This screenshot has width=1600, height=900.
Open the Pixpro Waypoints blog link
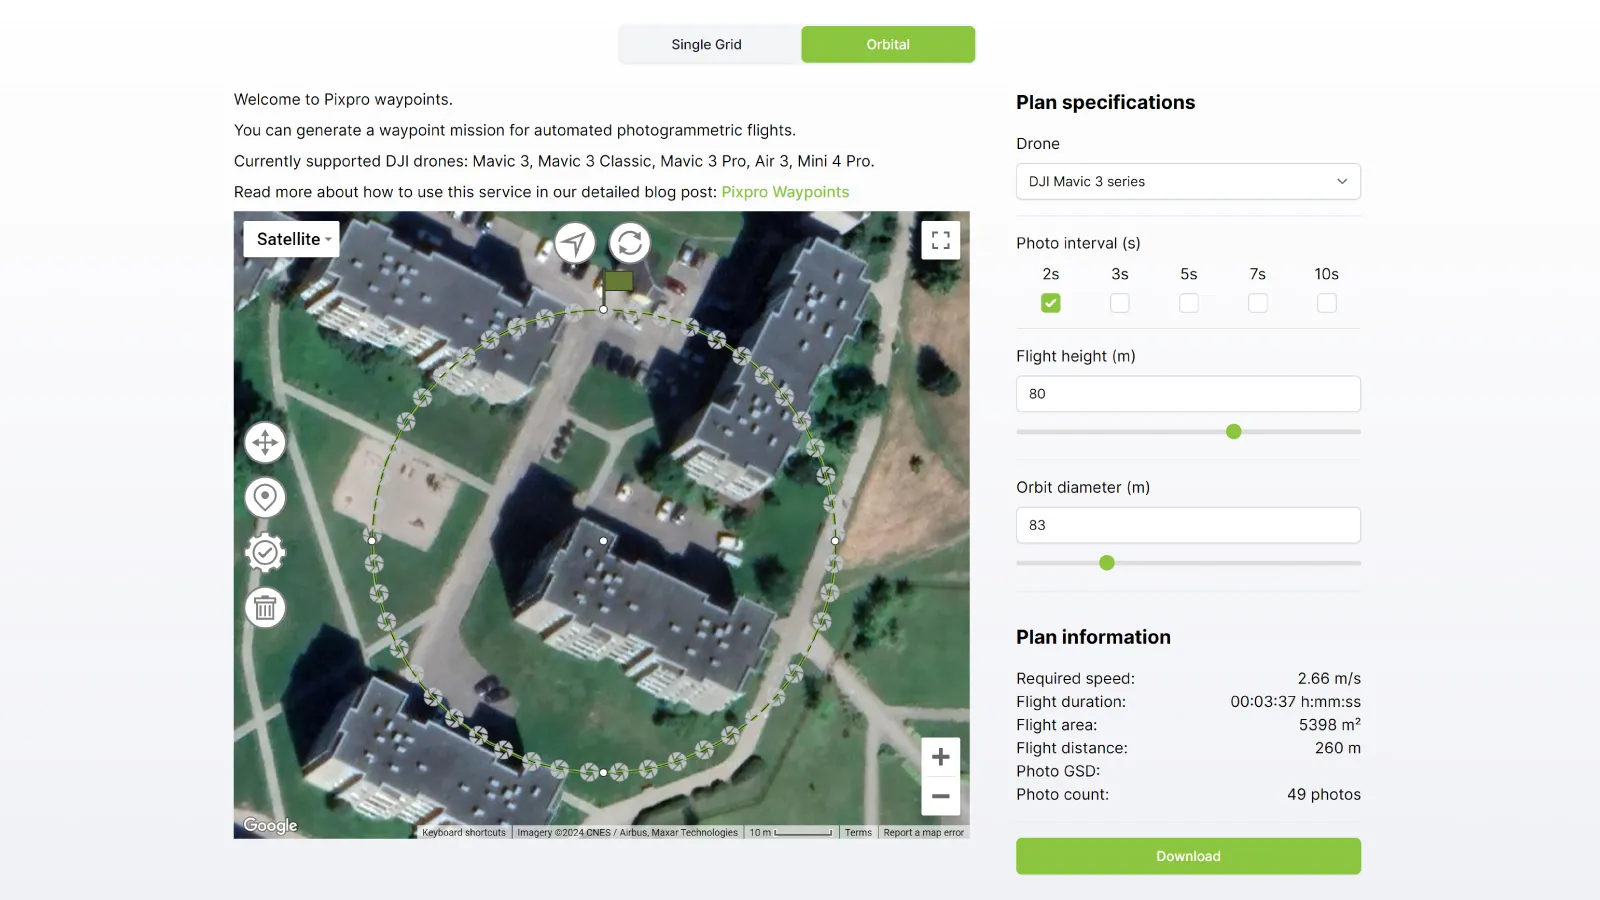click(785, 192)
